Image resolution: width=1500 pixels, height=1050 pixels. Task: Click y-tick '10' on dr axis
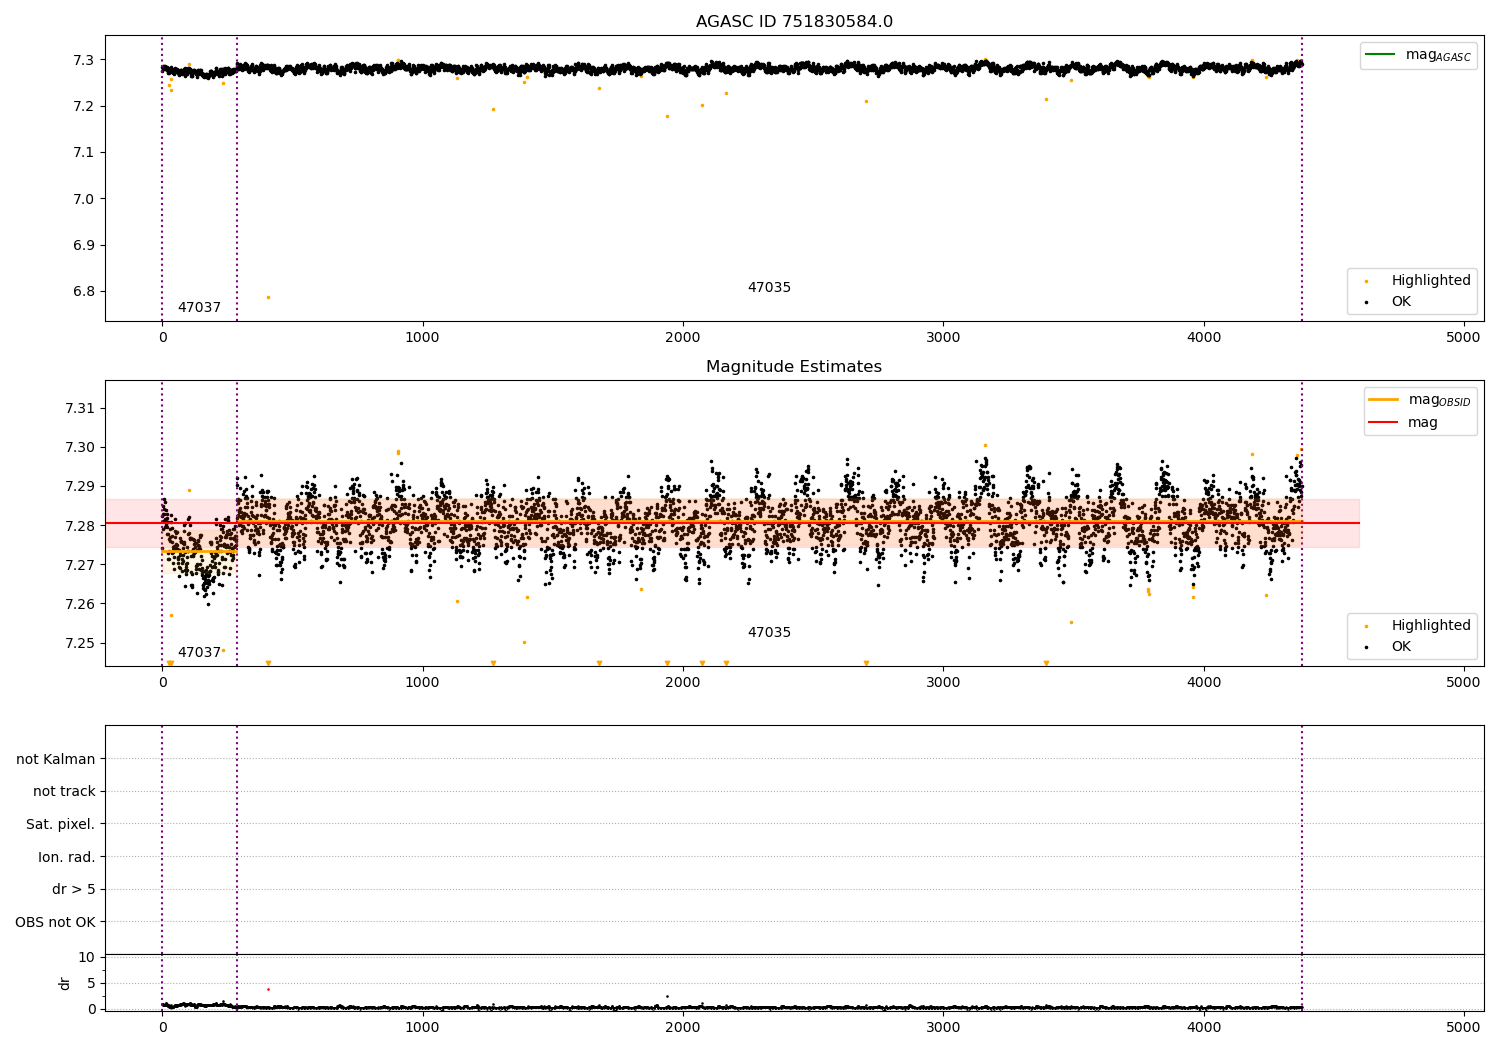[87, 958]
